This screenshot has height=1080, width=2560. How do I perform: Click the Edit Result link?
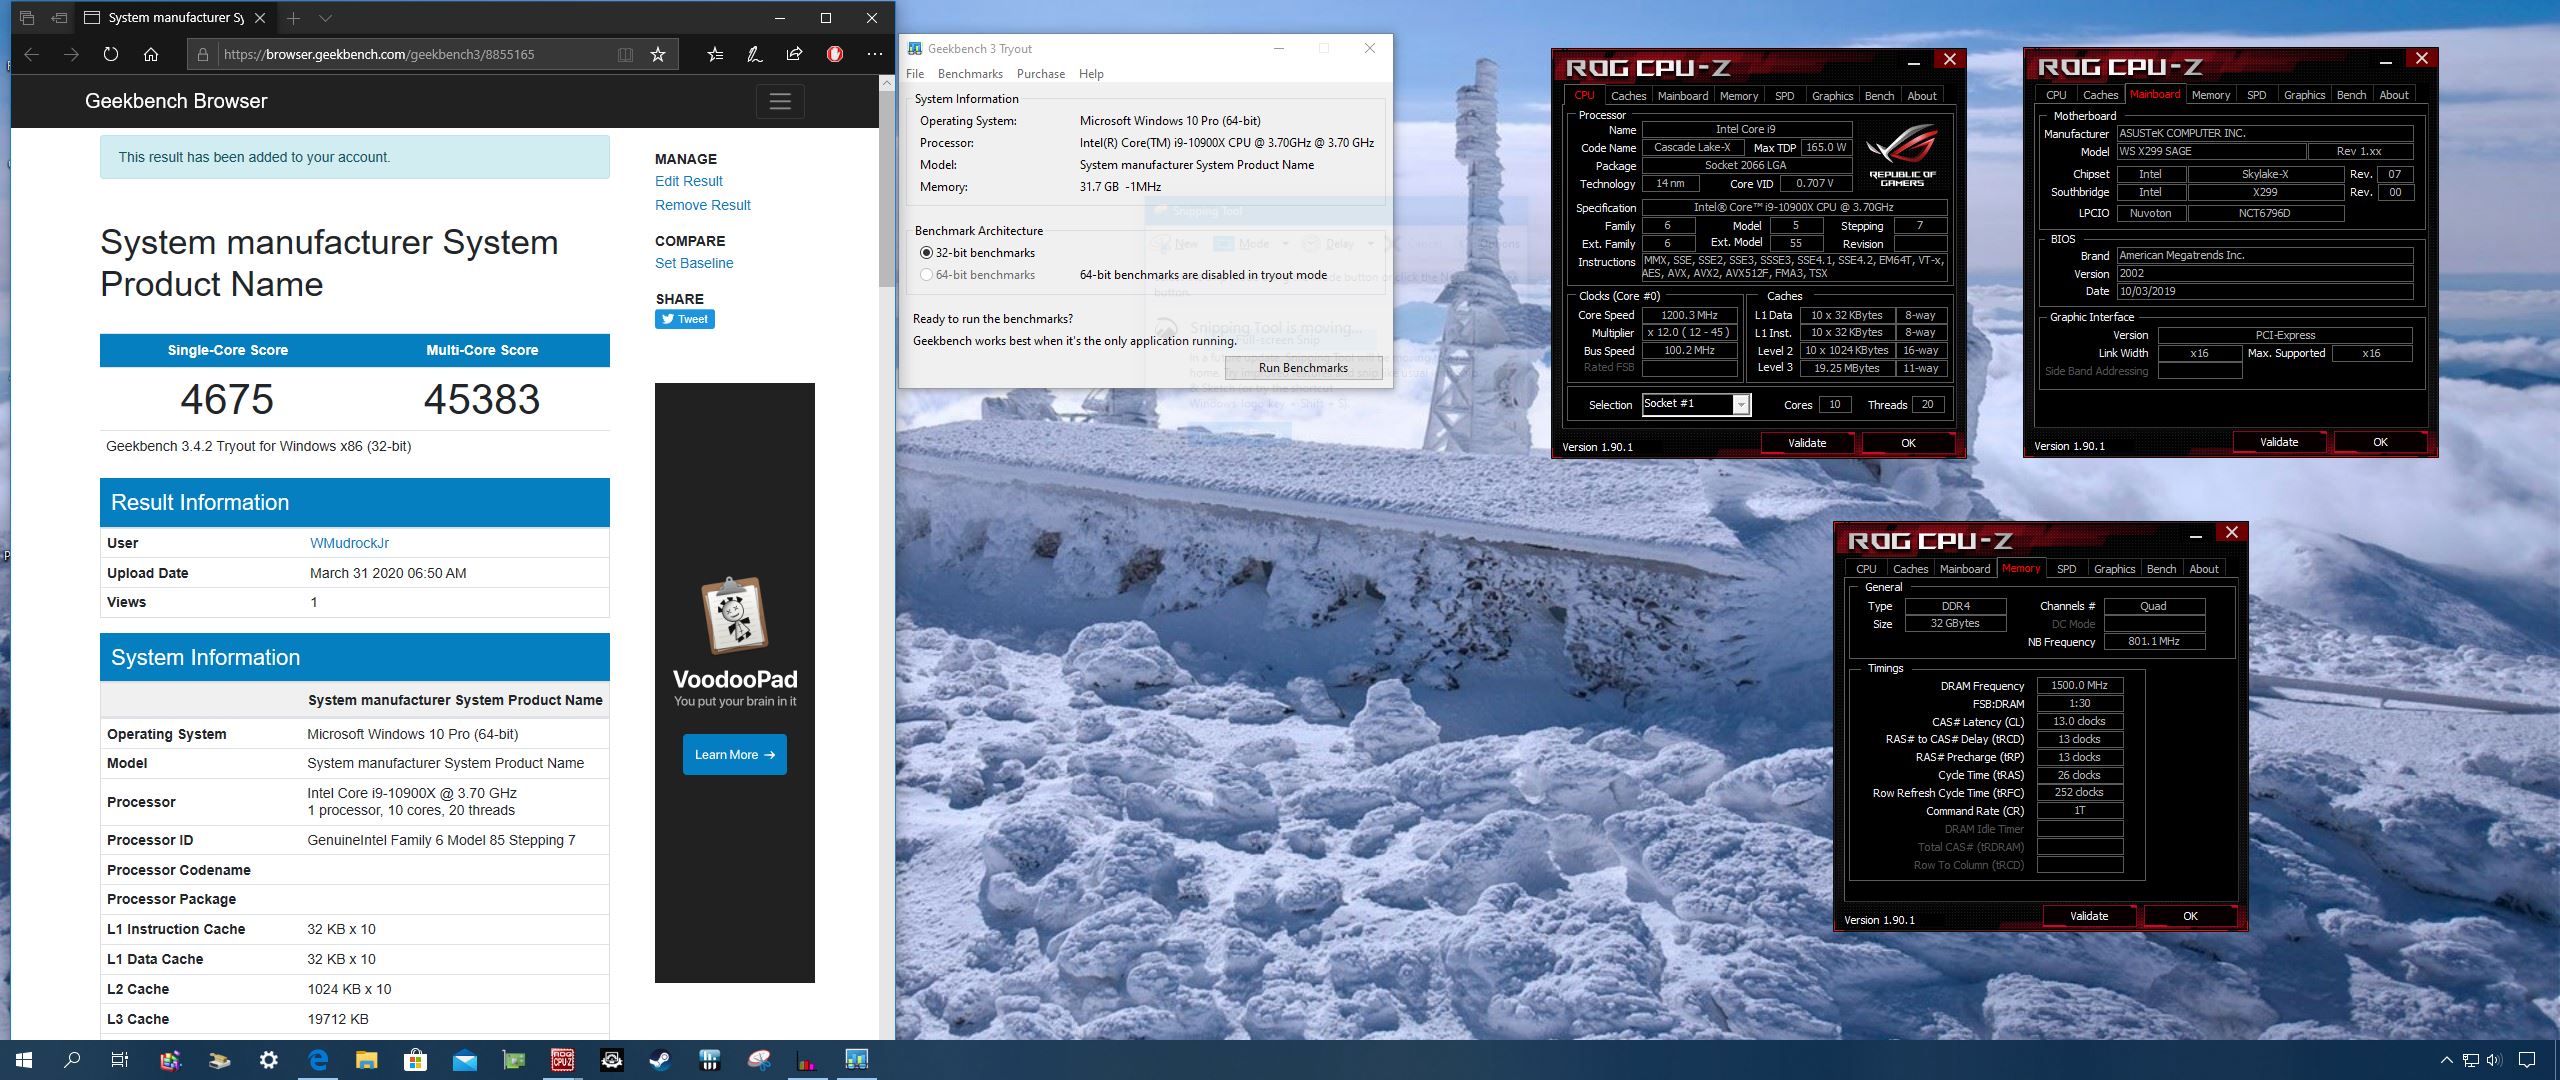(689, 181)
